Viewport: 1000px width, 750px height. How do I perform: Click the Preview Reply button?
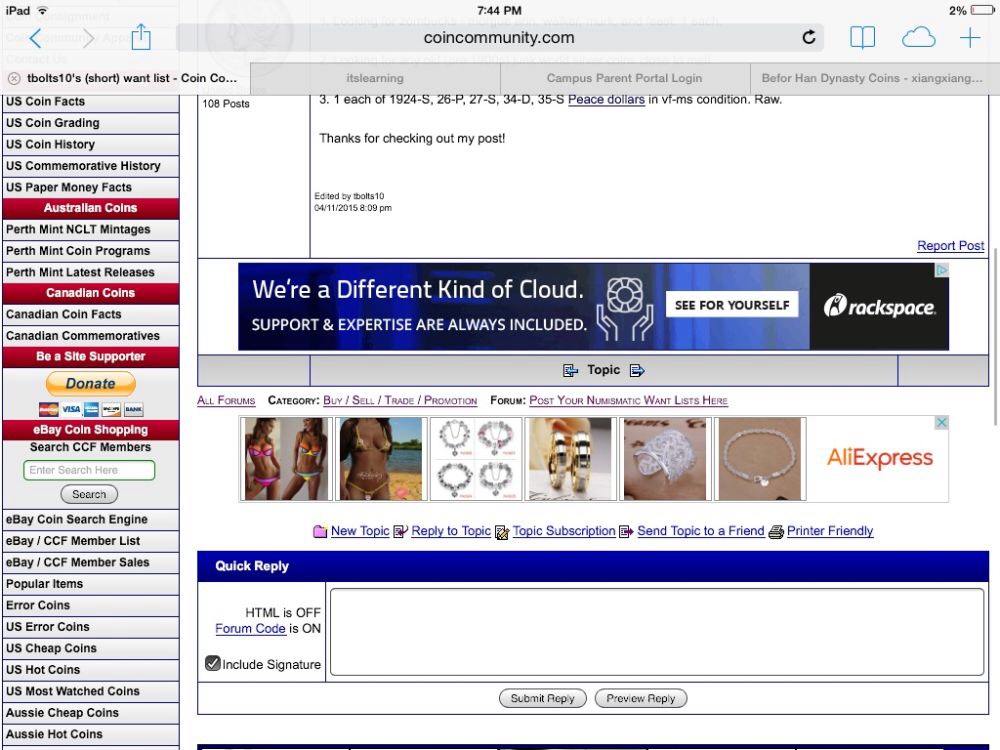pos(640,698)
